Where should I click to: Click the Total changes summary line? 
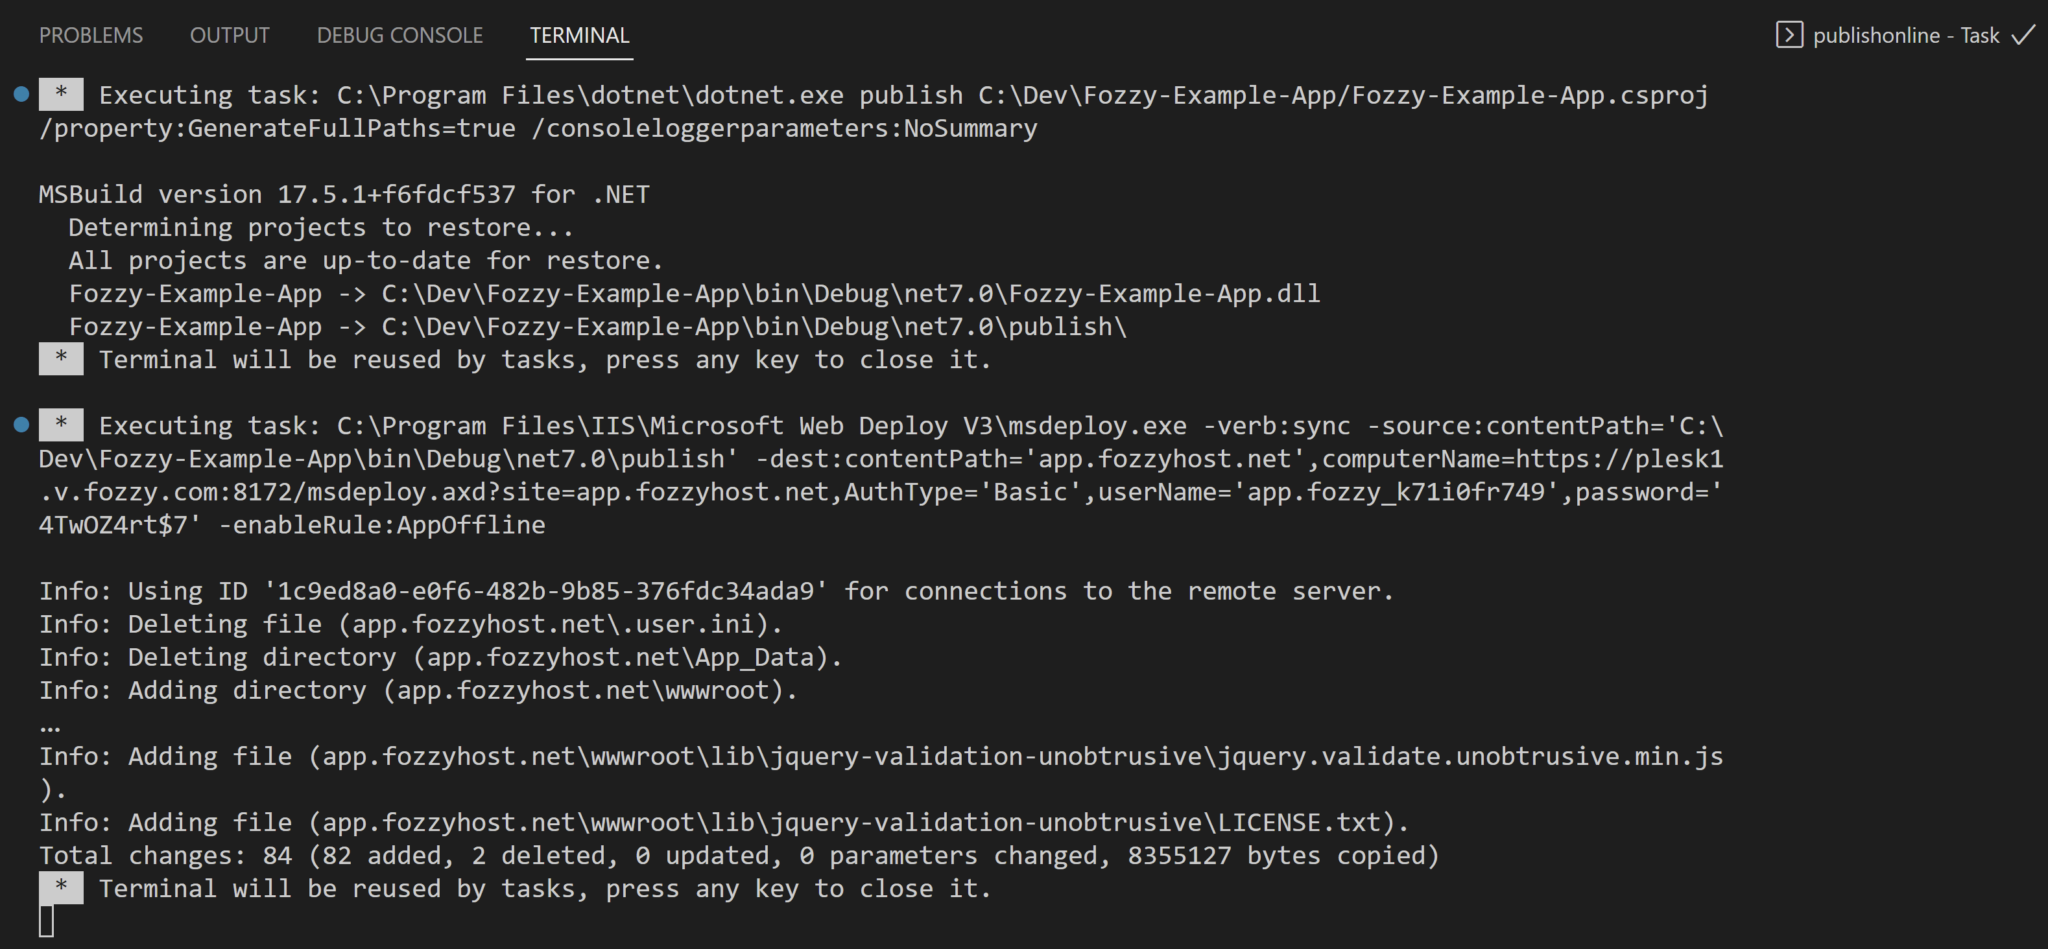coord(740,855)
